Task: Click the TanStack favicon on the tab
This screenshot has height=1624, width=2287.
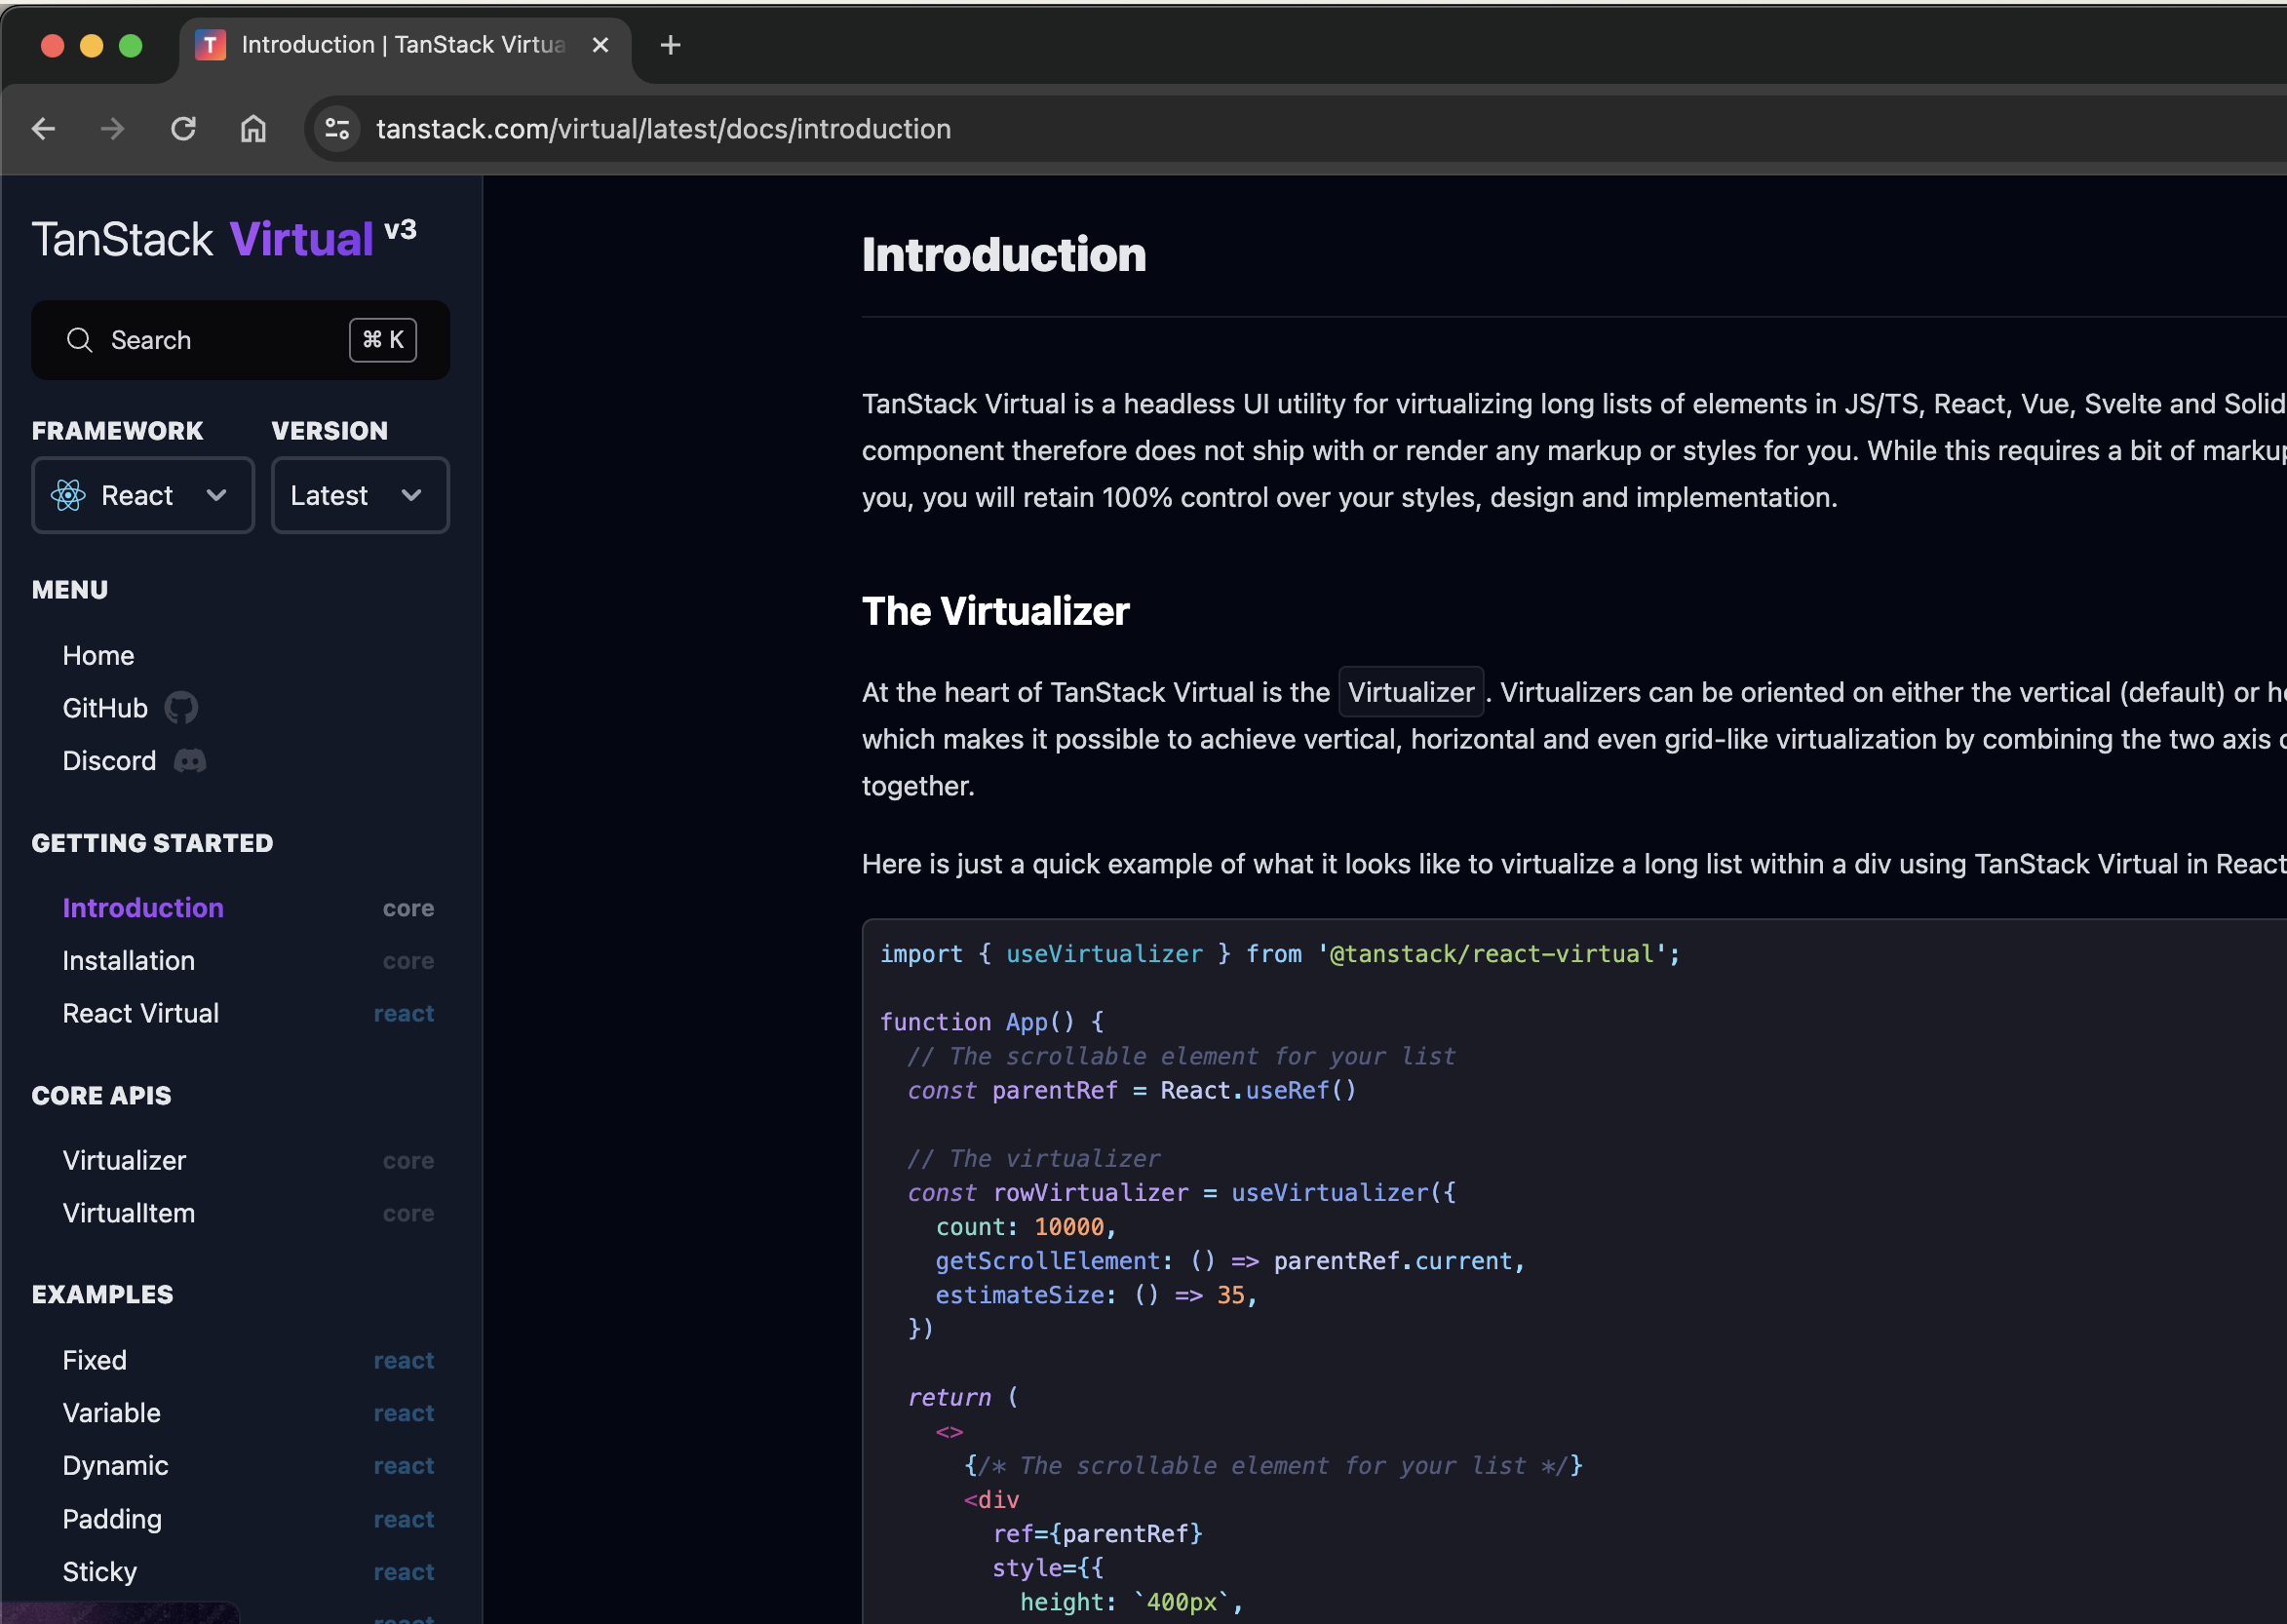Action: pyautogui.click(x=210, y=45)
